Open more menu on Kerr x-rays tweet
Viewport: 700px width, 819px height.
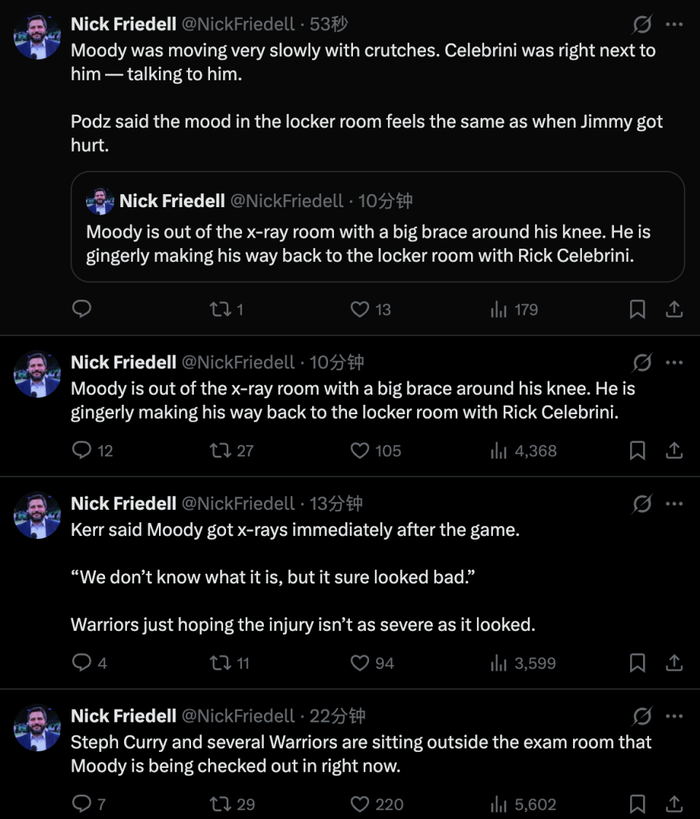[674, 504]
